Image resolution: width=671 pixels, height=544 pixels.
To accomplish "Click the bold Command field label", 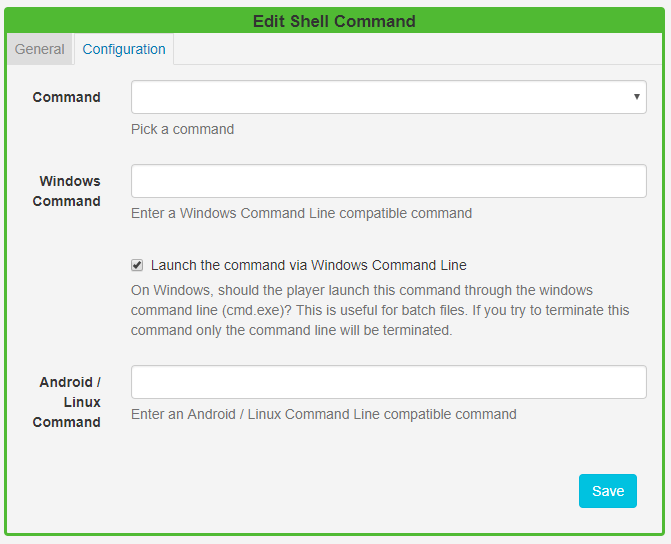I will 66,97.
